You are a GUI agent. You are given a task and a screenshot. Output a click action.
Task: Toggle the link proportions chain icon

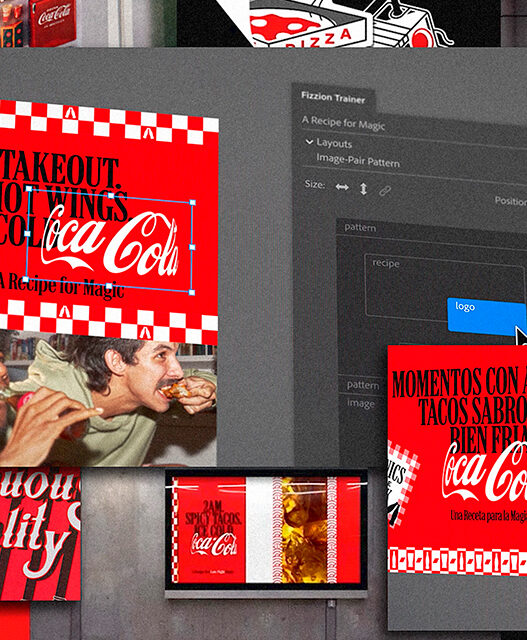click(x=385, y=191)
